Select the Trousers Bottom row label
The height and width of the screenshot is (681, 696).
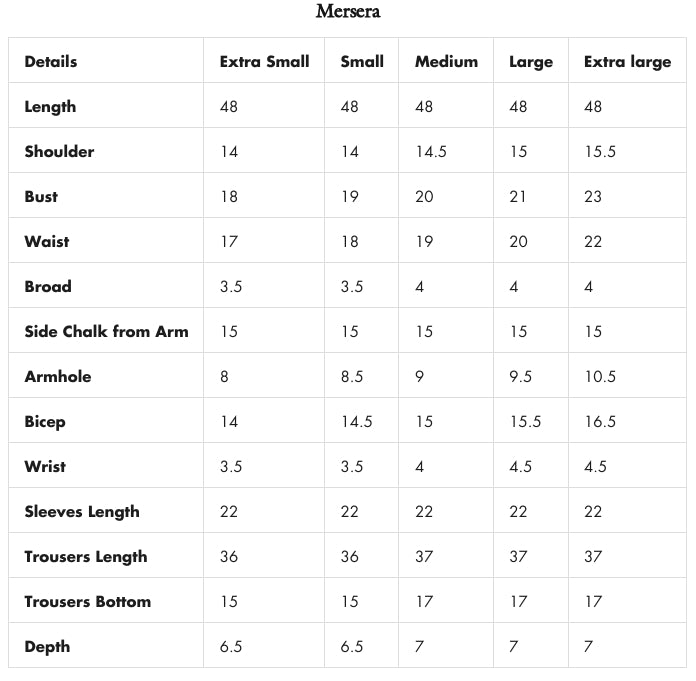pyautogui.click(x=88, y=601)
